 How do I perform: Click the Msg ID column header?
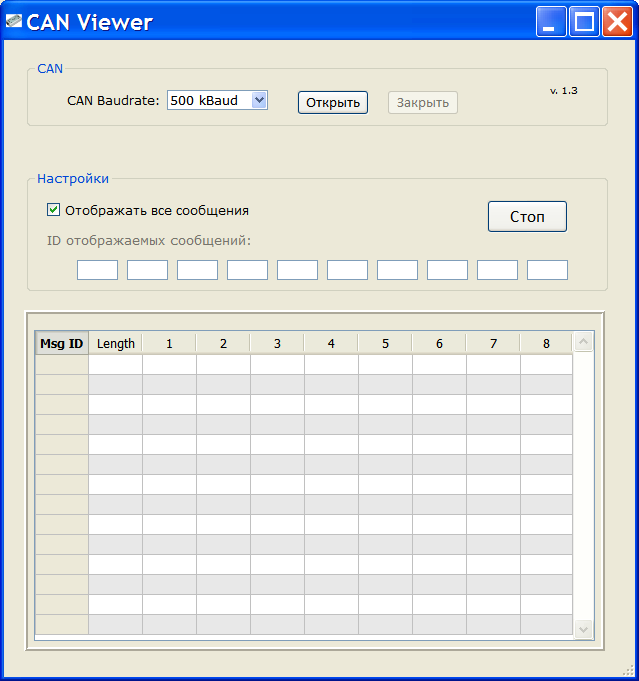pyautogui.click(x=62, y=344)
